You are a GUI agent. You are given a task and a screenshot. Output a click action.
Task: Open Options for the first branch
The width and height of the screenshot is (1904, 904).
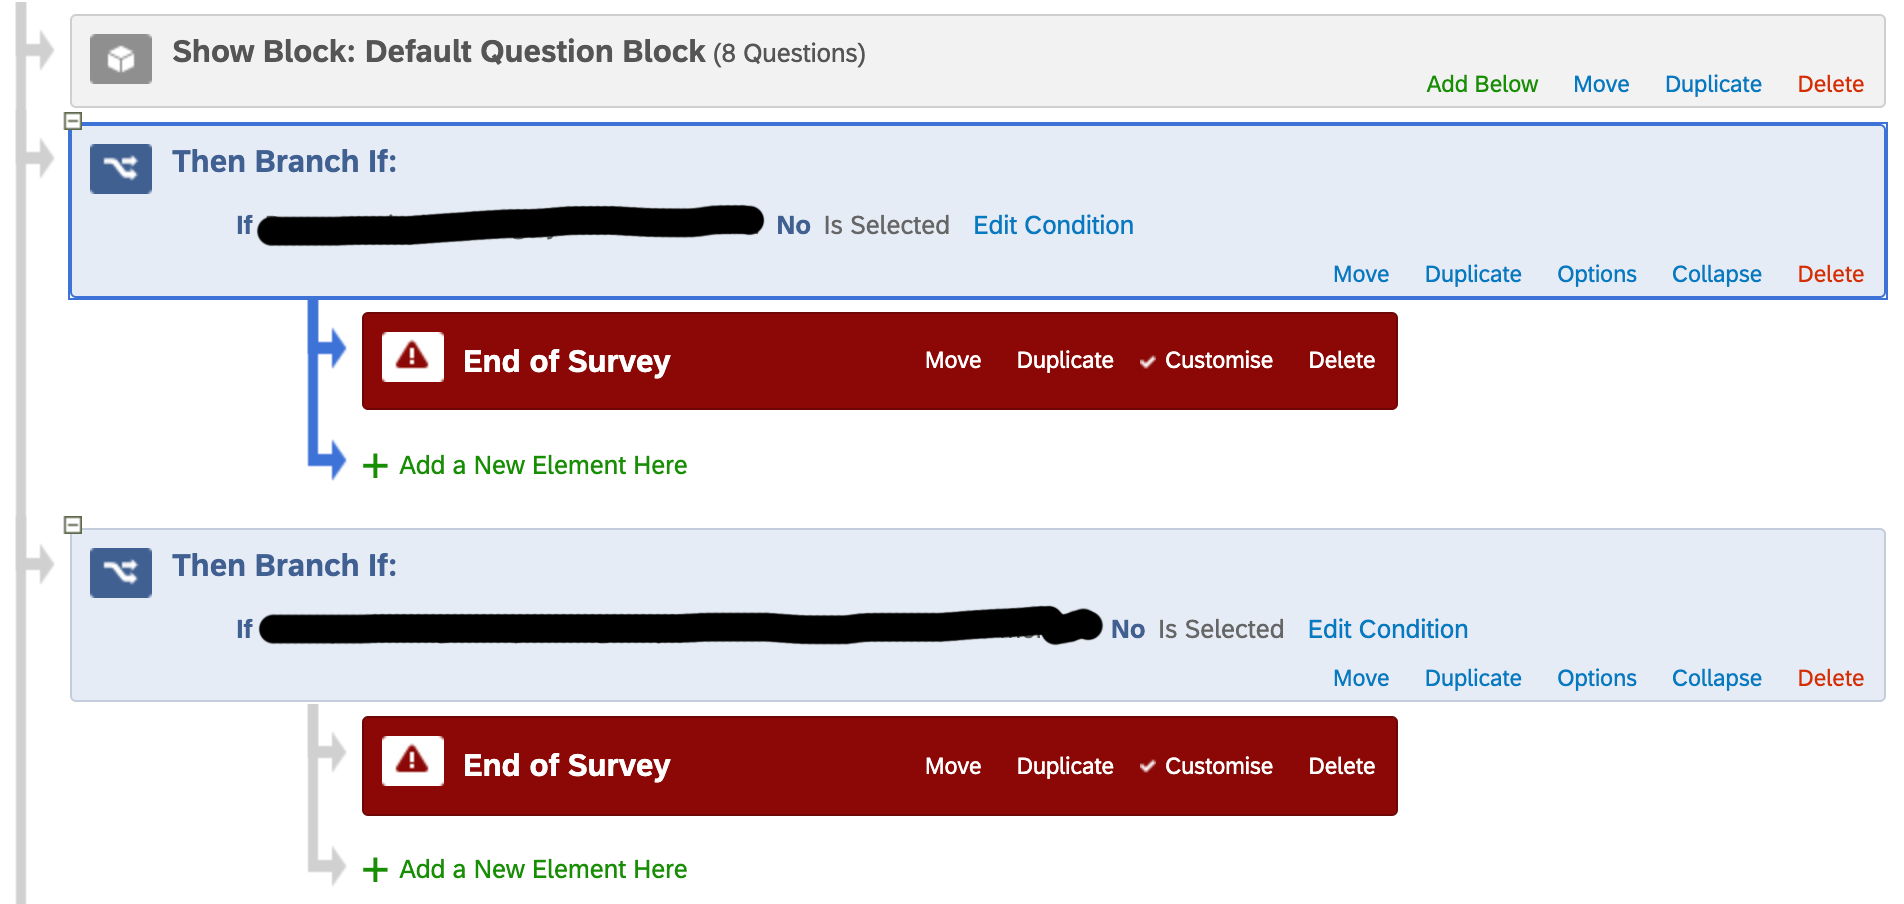[1596, 274]
